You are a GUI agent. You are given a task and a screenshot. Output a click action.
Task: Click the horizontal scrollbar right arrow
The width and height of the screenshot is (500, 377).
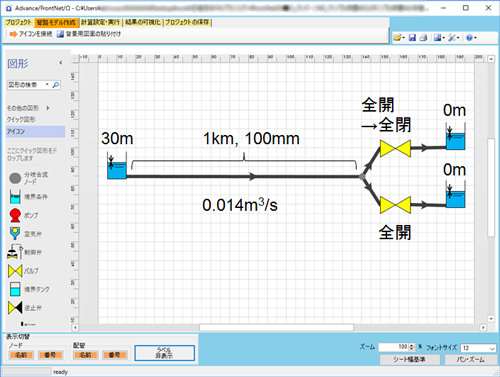483,328
